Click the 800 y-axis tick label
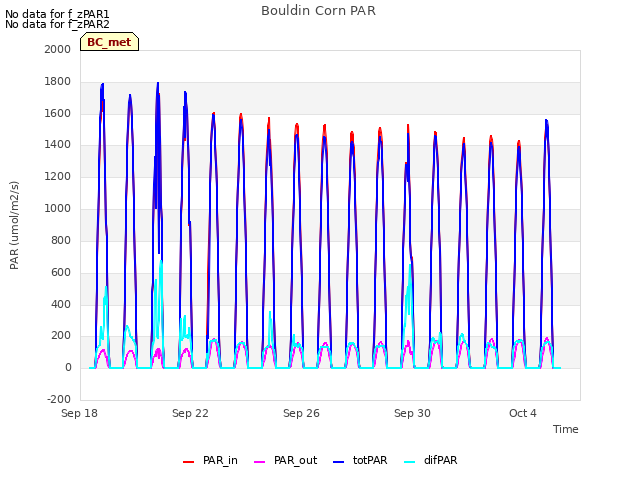Image resolution: width=640 pixels, height=480 pixels. [61, 240]
